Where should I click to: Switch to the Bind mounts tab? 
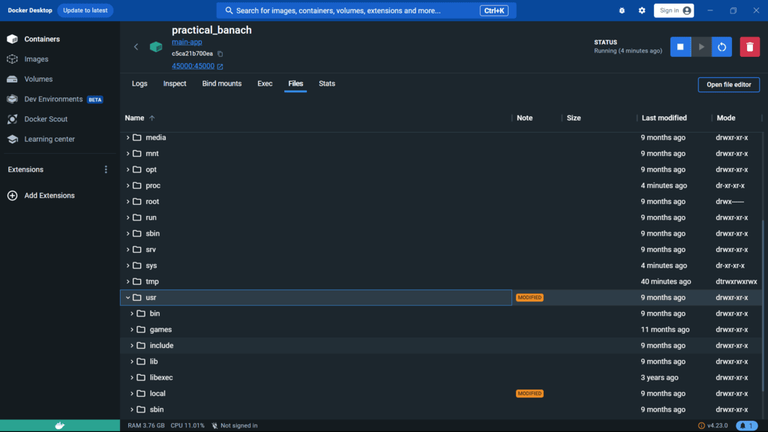click(222, 84)
